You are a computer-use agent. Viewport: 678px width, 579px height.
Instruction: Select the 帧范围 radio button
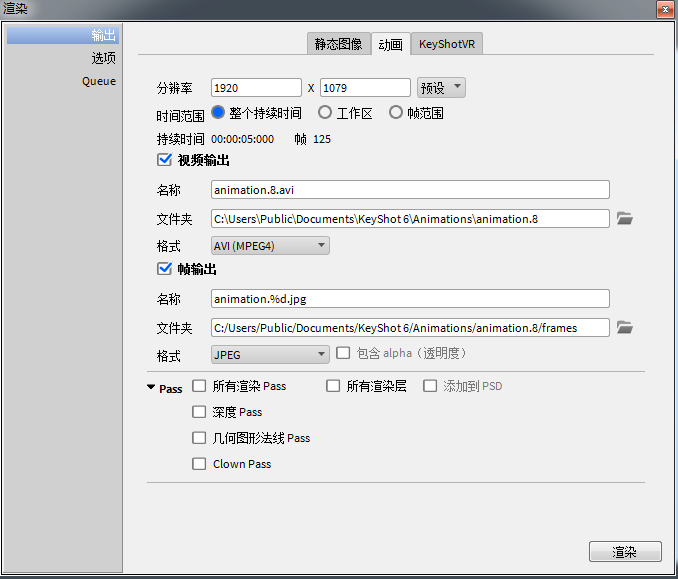pos(396,113)
